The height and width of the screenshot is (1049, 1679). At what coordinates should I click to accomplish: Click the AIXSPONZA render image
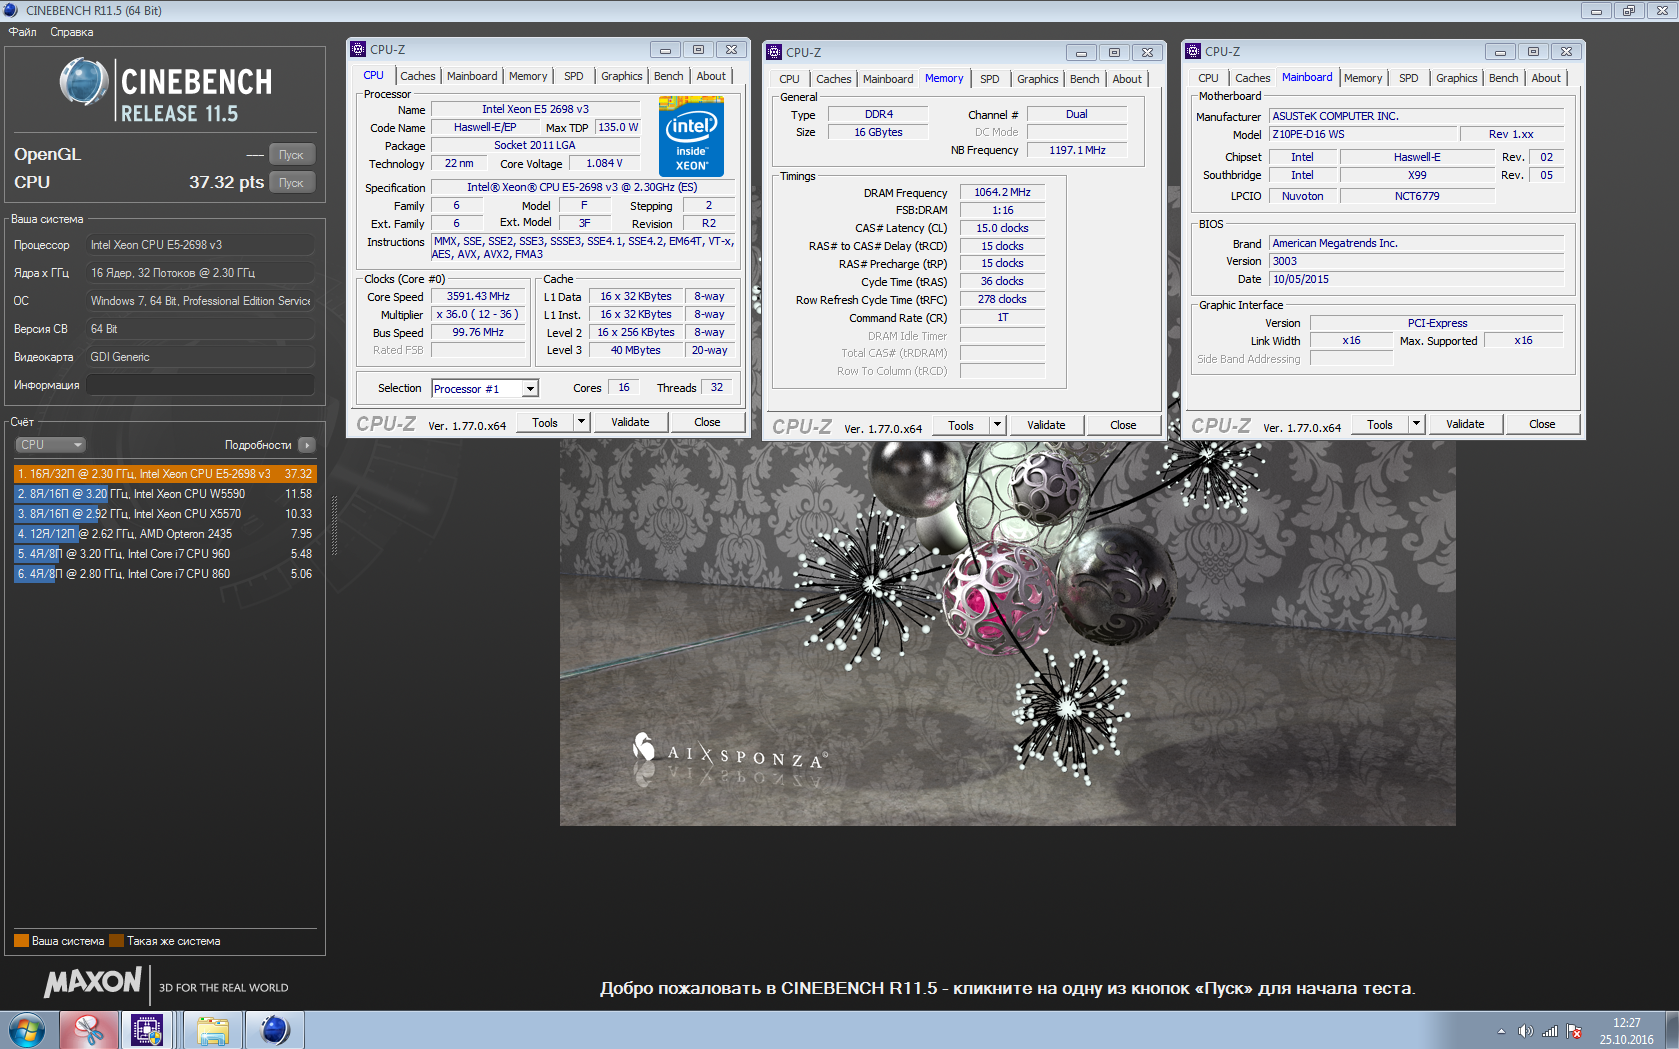coord(1007,633)
